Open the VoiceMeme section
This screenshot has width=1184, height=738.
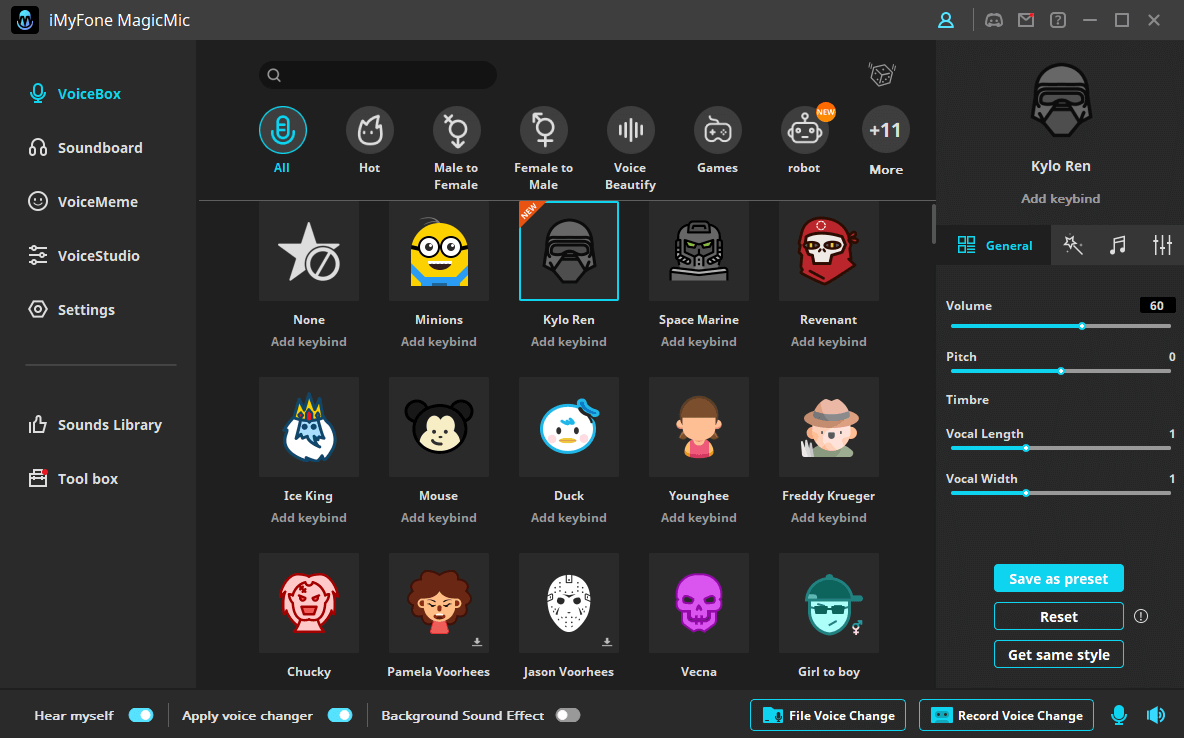pyautogui.click(x=83, y=202)
